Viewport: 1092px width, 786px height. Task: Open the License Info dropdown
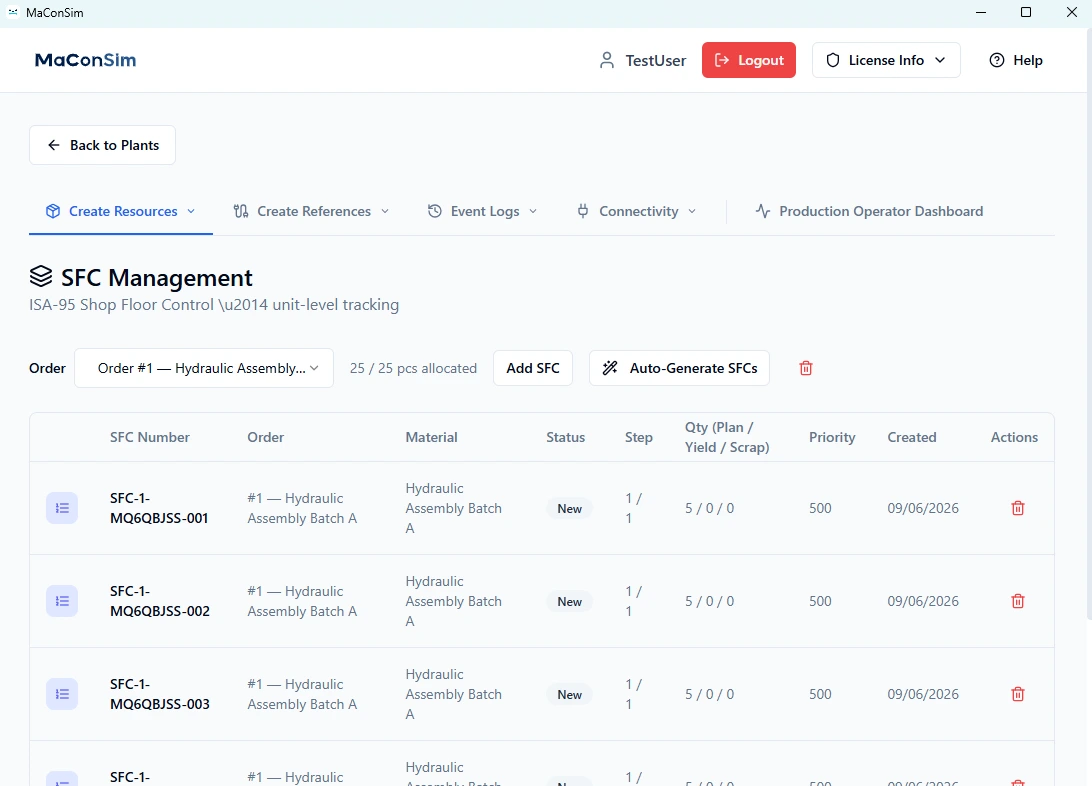click(x=886, y=61)
